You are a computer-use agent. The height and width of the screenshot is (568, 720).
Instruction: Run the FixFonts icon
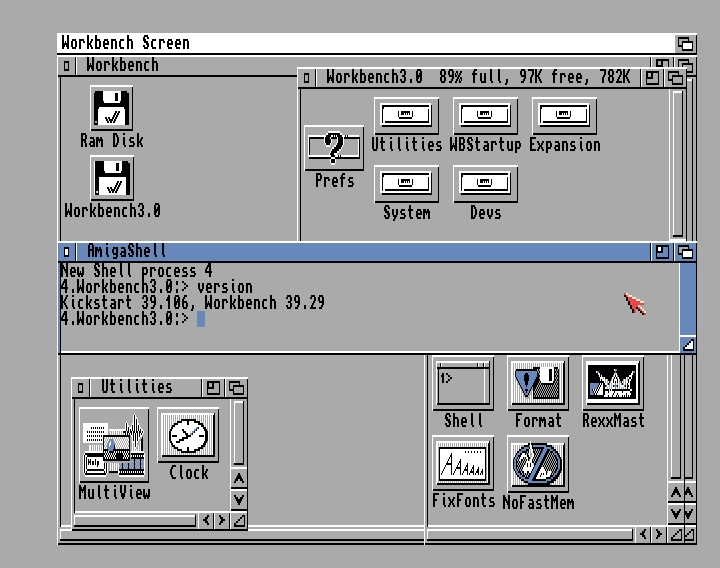coord(463,463)
